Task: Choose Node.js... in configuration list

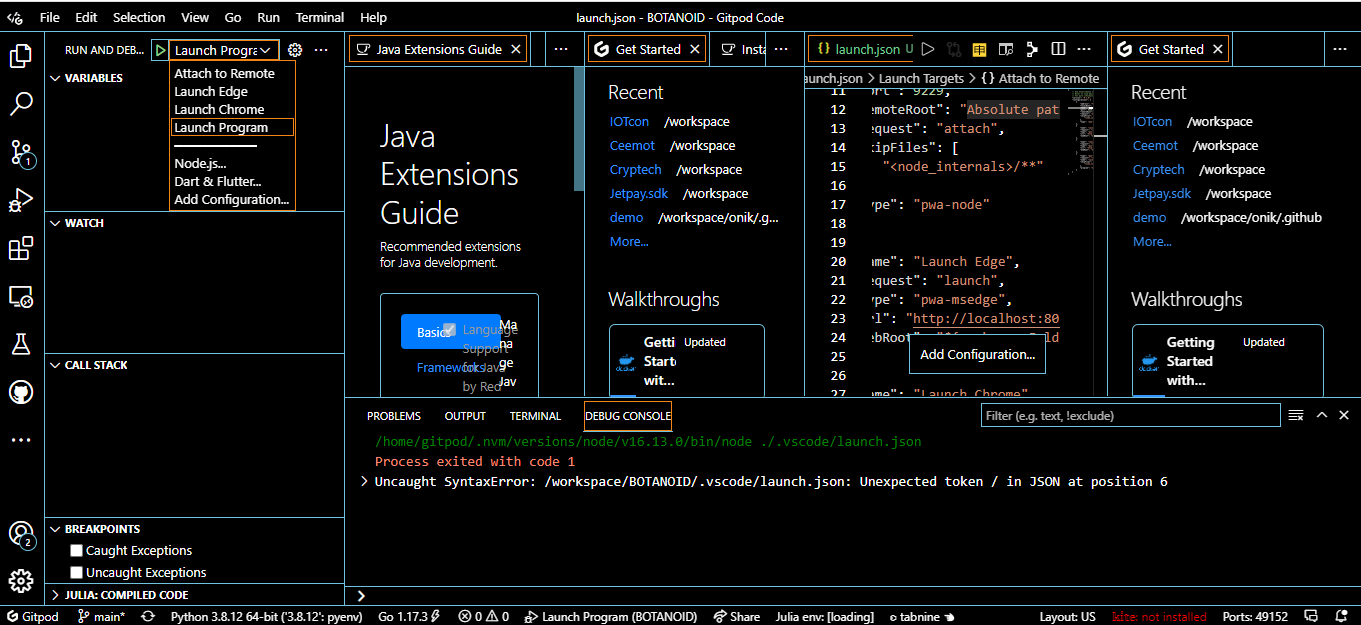Action: [x=233, y=163]
